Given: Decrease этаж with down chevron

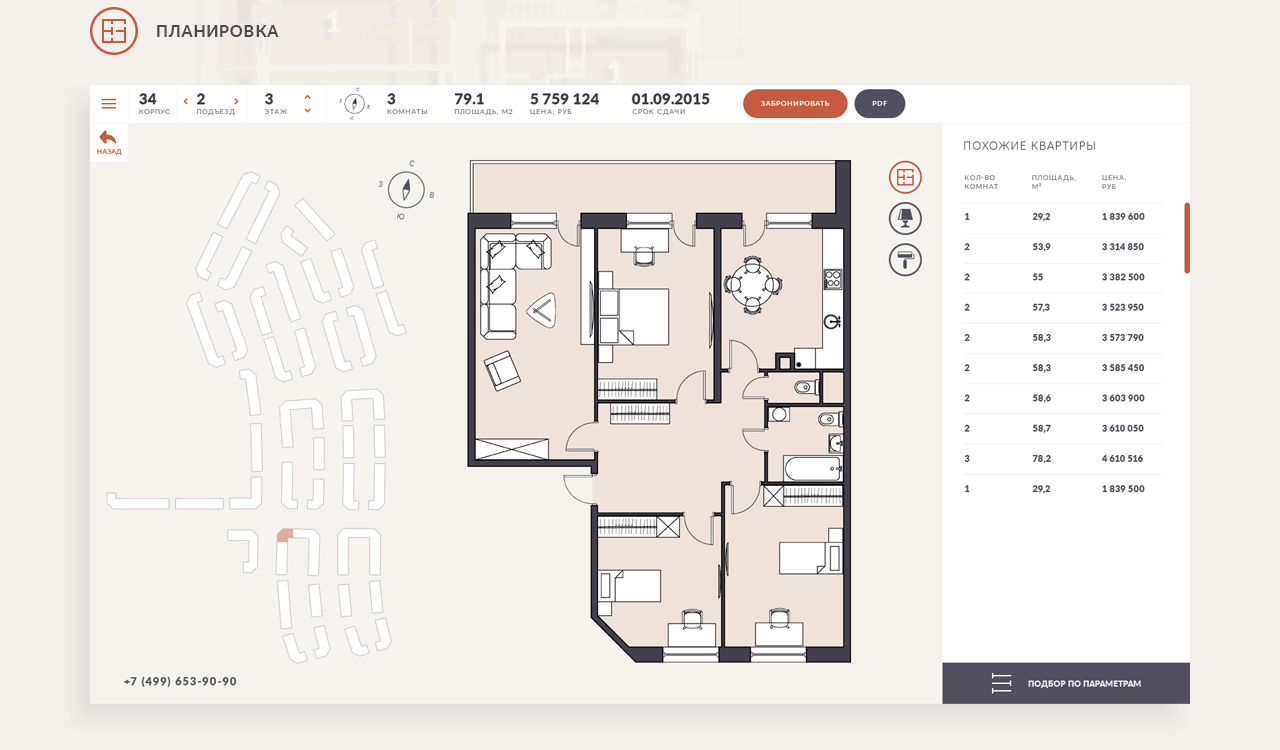Looking at the screenshot, I should (x=307, y=110).
